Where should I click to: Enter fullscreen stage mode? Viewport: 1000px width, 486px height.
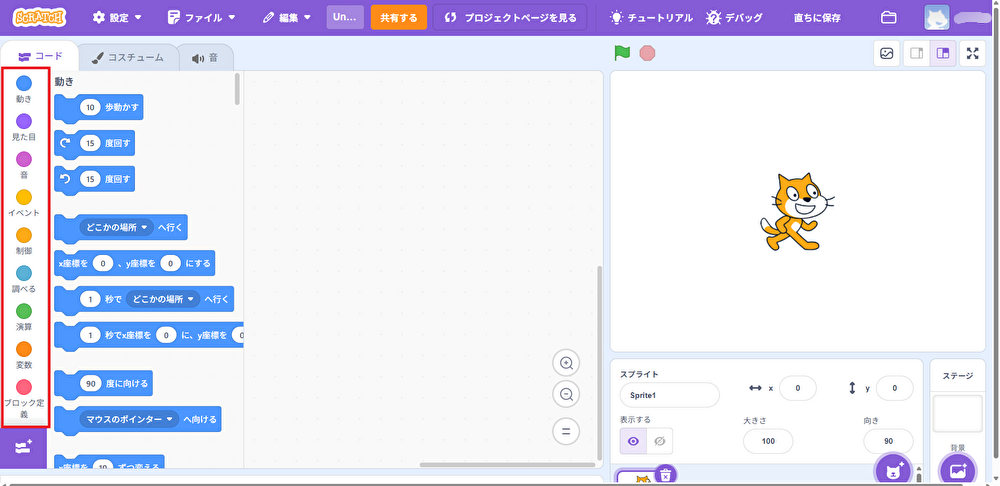pos(972,54)
